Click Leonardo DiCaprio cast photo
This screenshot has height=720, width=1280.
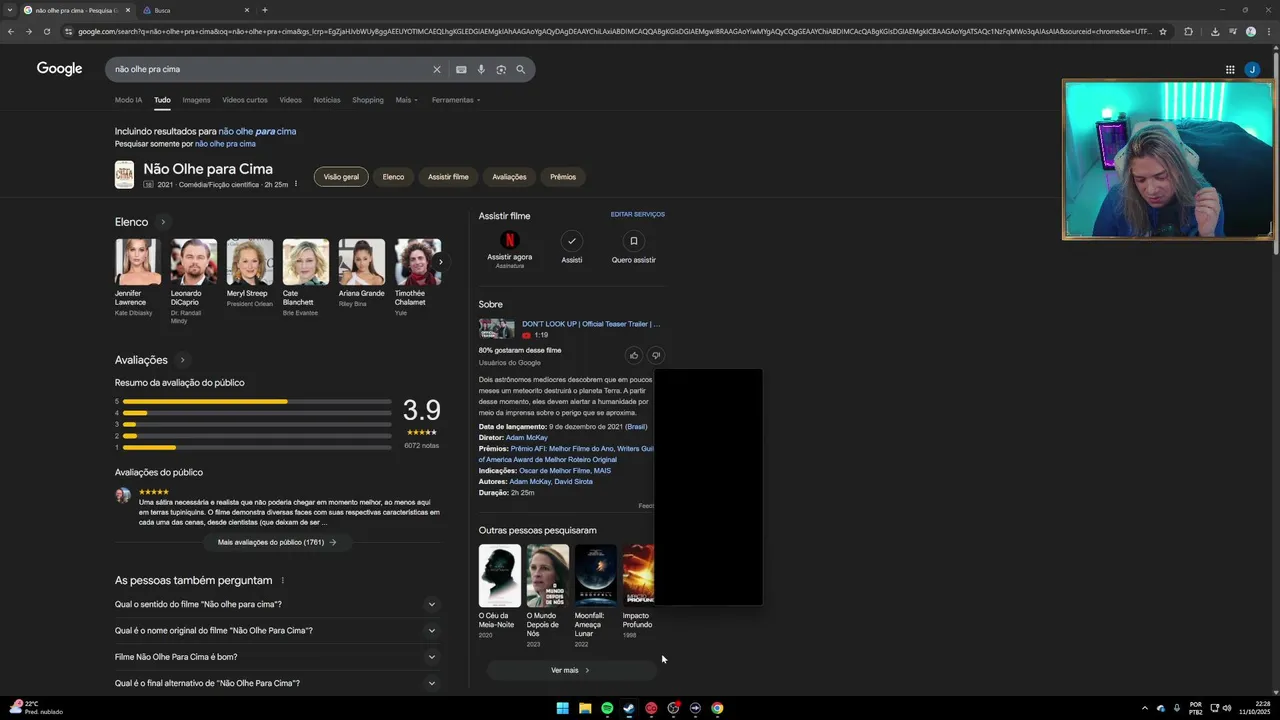(194, 262)
